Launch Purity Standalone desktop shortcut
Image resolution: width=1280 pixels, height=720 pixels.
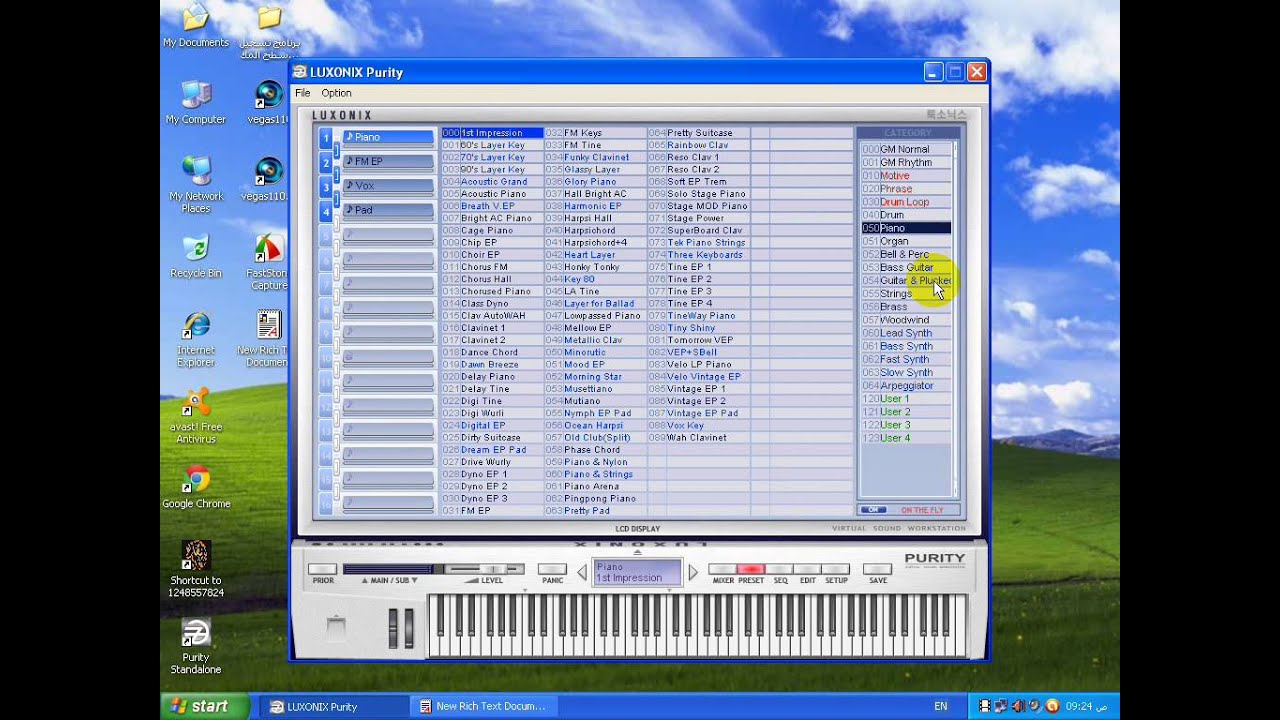point(196,646)
